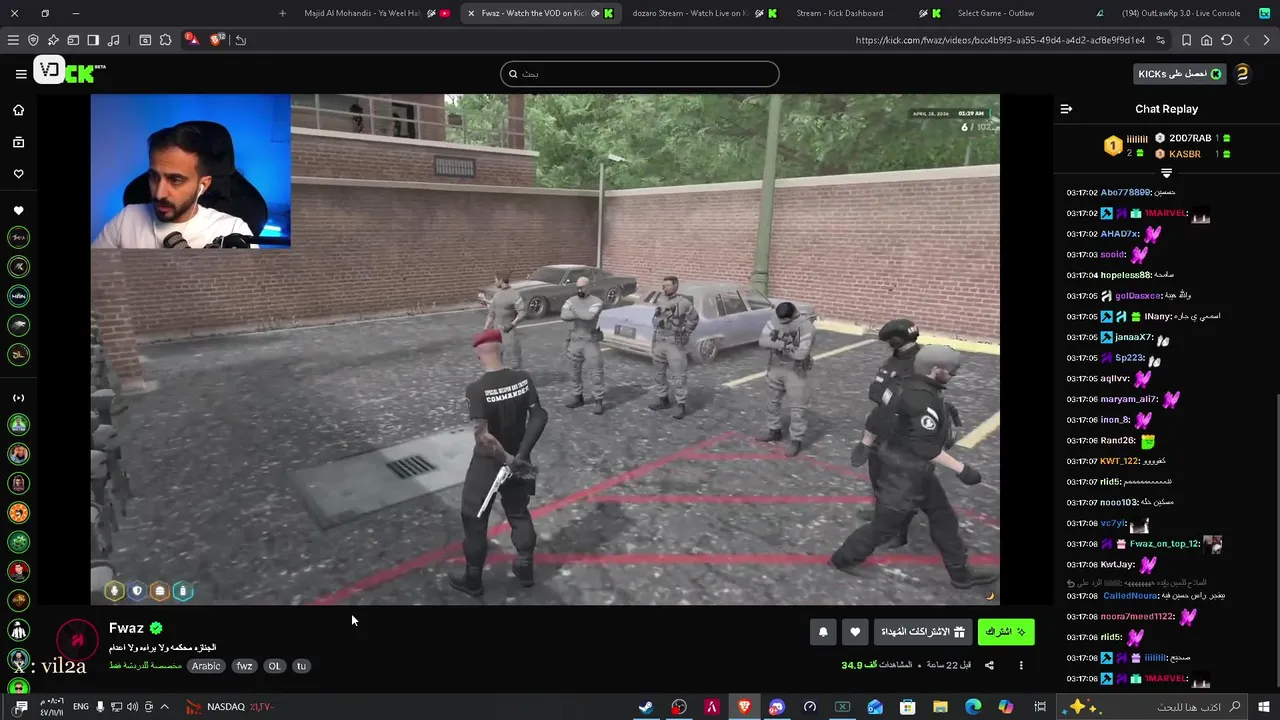Screen dimensions: 1280x720
Task: Click the Windows Start button
Action: coord(1264,707)
